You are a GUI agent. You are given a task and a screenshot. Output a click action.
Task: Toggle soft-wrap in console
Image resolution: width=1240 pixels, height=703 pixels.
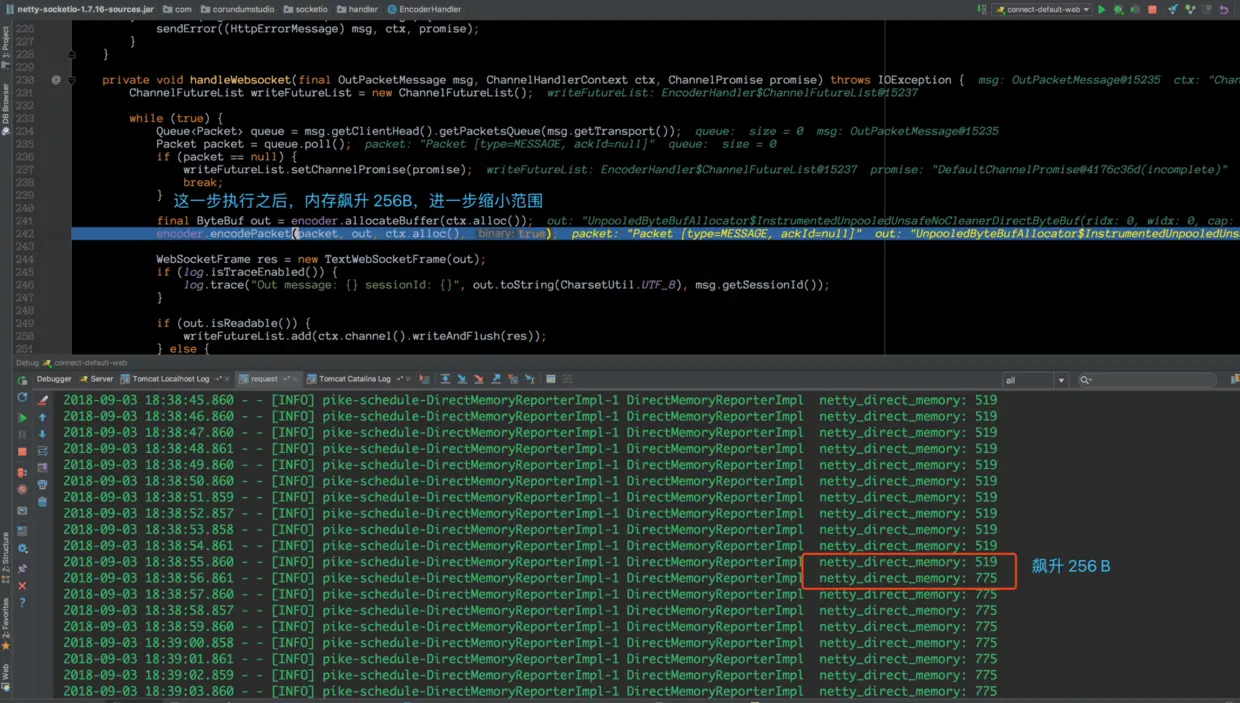tap(42, 451)
